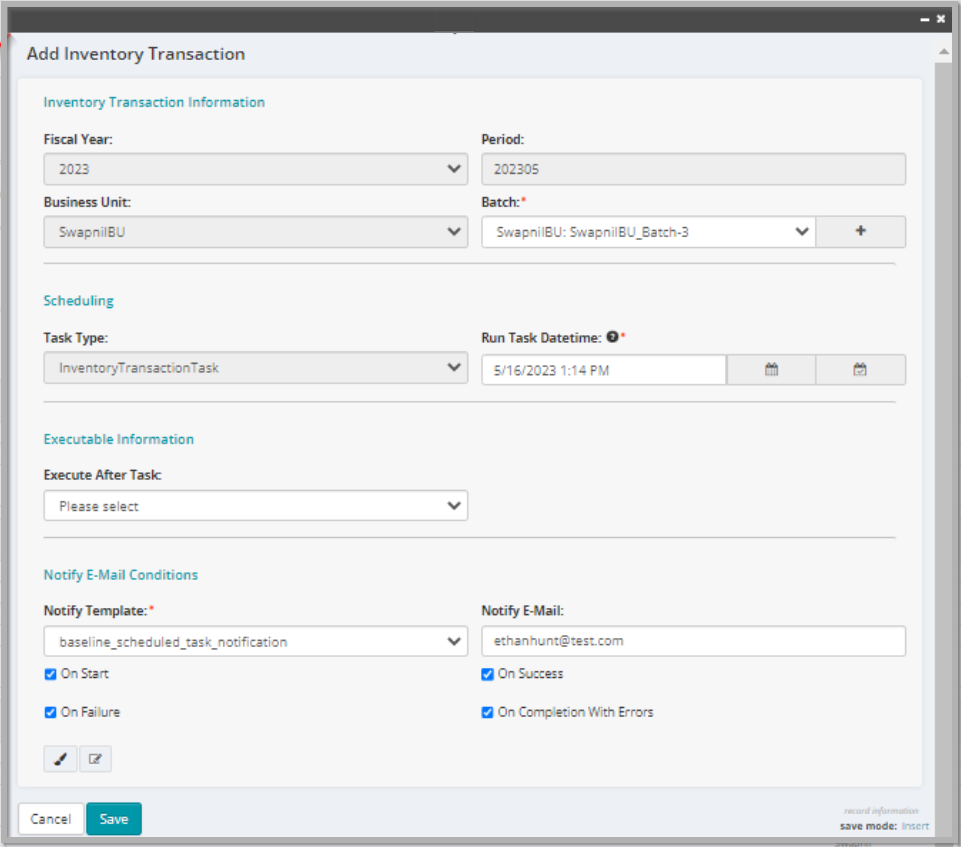Enable the On Start notification checkbox
This screenshot has width=961, height=847.
pos(50,674)
